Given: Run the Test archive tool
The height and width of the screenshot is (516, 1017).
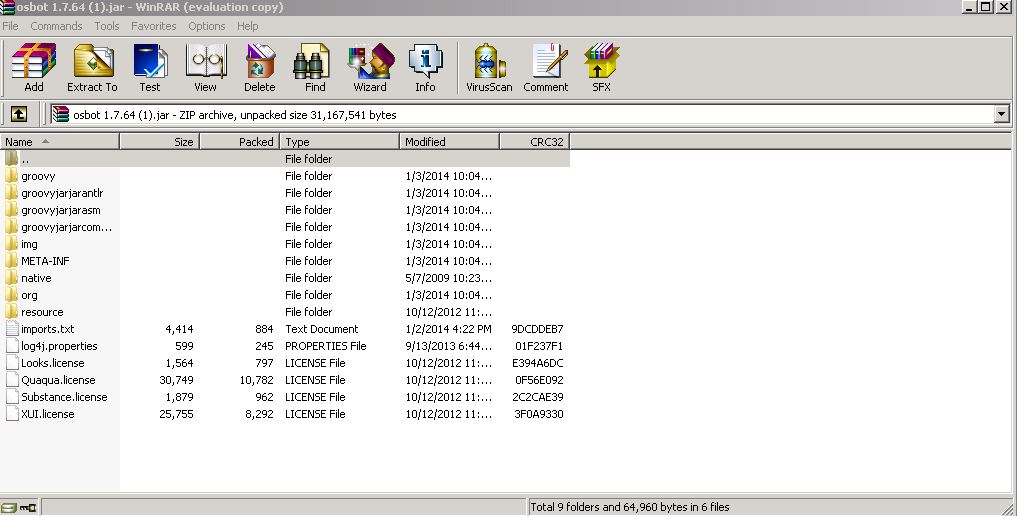Looking at the screenshot, I should pyautogui.click(x=150, y=67).
